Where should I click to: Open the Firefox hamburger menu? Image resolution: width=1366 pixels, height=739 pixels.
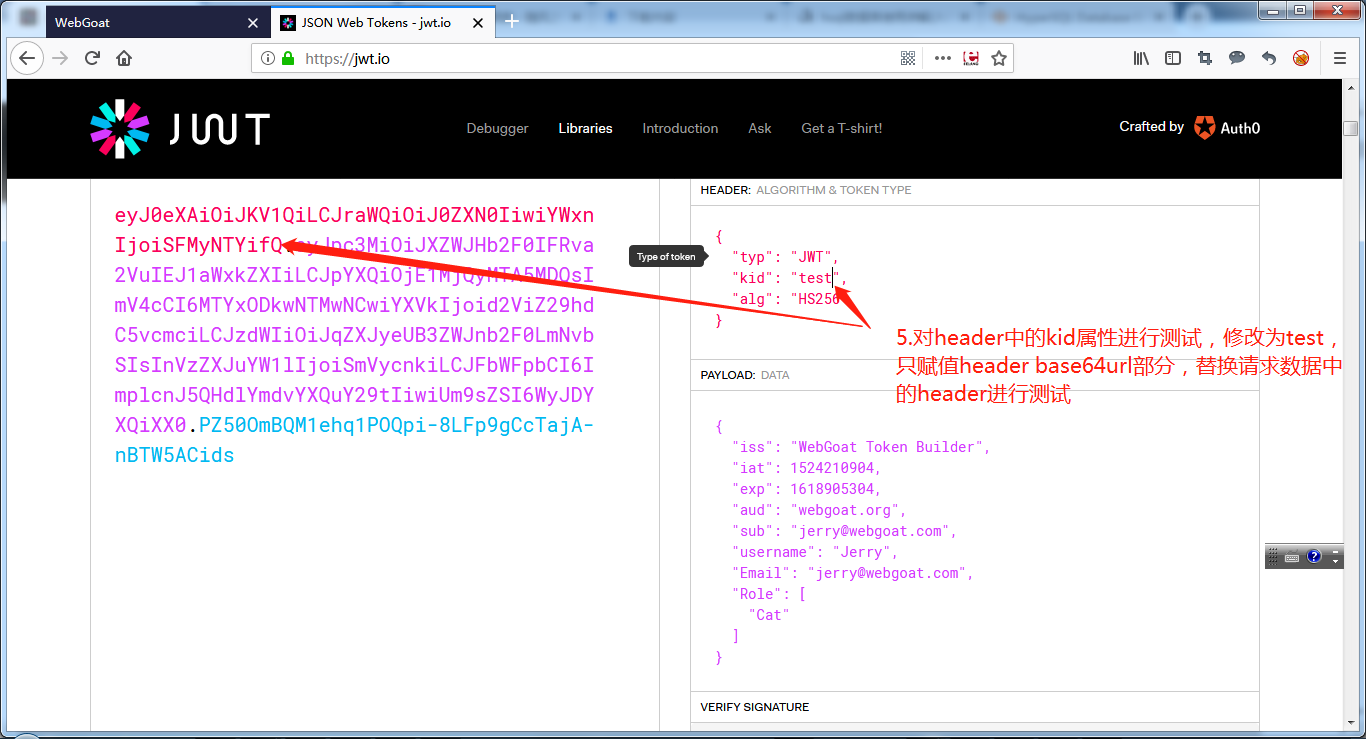pos(1341,58)
